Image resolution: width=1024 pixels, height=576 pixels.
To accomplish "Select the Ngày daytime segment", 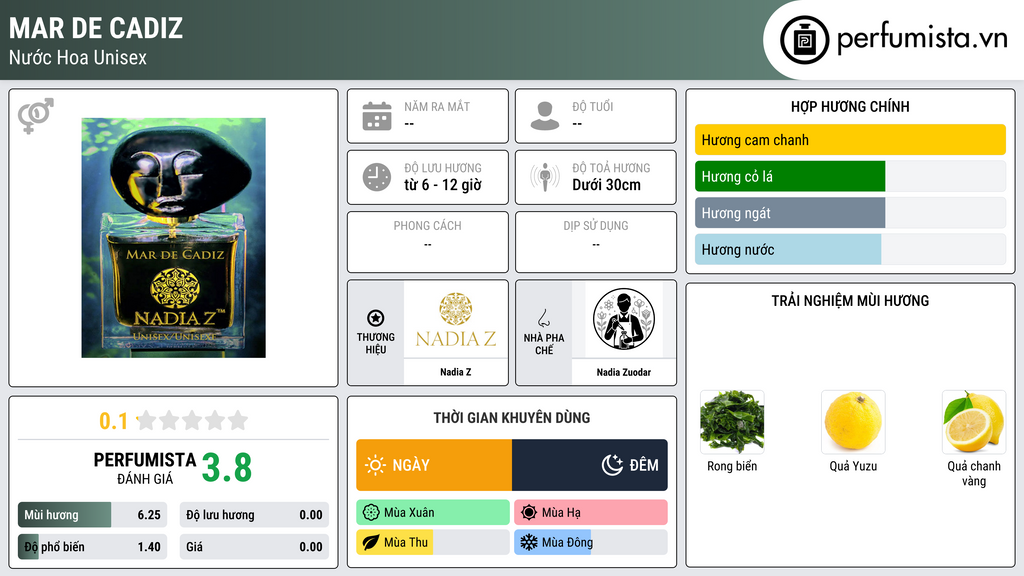I will pos(434,465).
